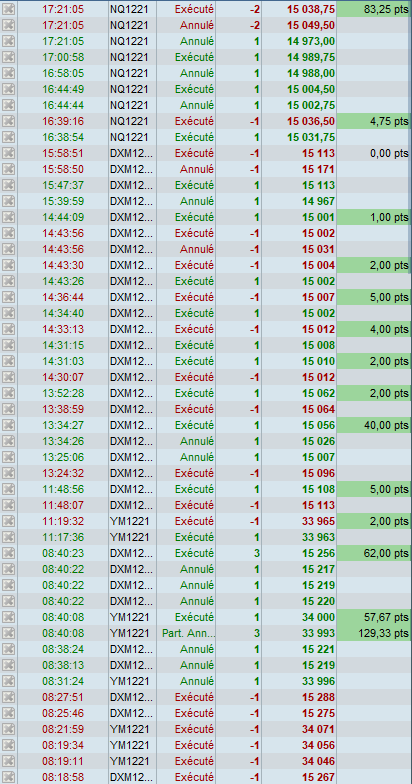Select the 15 049,50 price cell
Image resolution: width=412 pixels, height=784 pixels.
pos(298,25)
